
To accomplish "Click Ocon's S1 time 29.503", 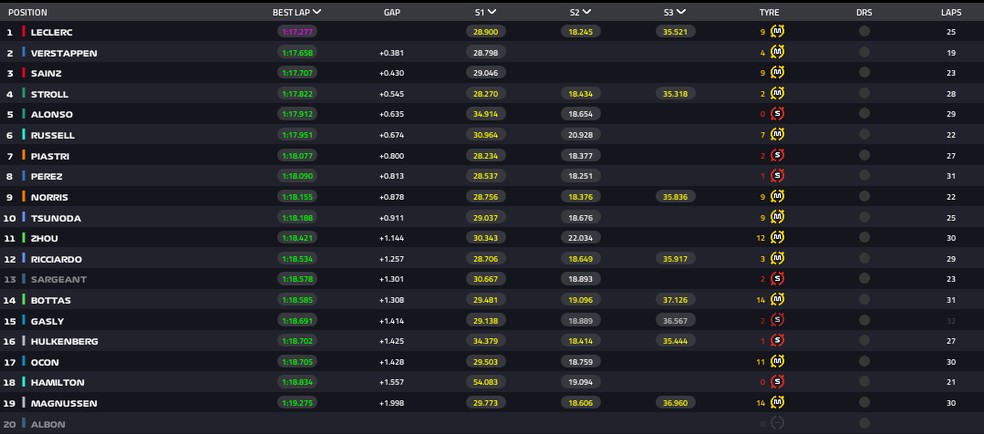I will [486, 362].
